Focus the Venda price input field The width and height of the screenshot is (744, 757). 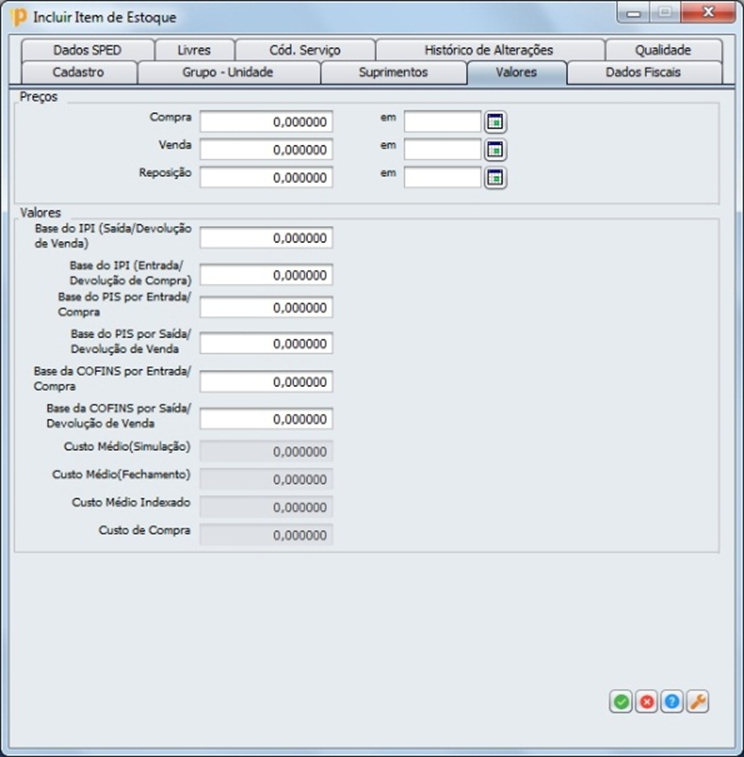tap(266, 150)
